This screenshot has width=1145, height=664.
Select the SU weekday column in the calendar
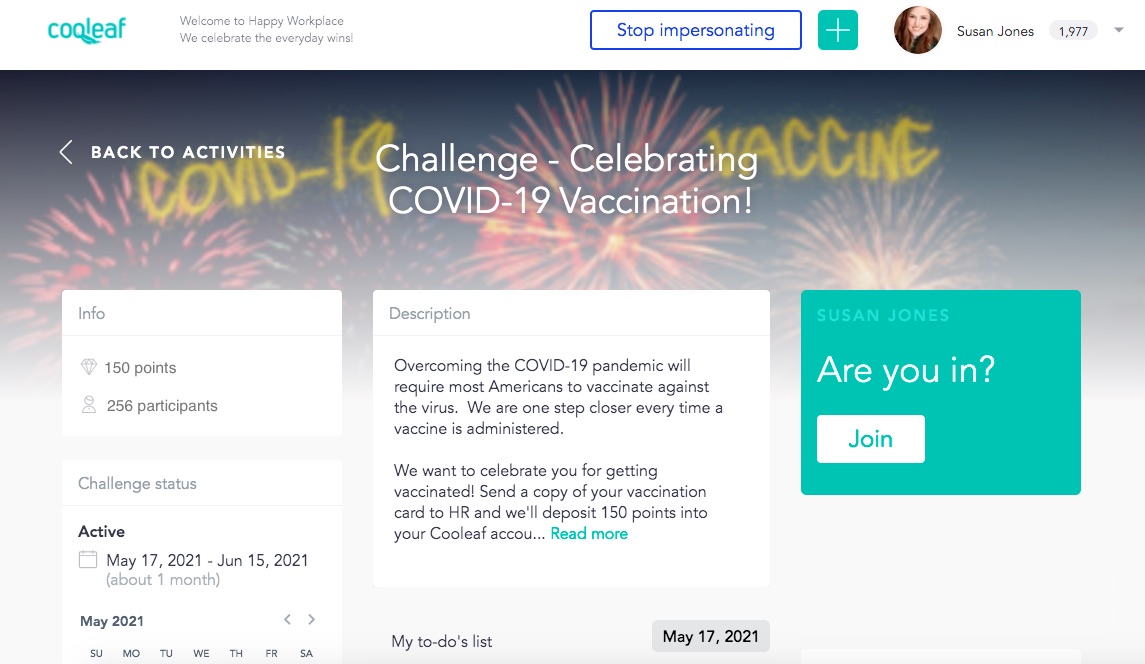pos(95,652)
